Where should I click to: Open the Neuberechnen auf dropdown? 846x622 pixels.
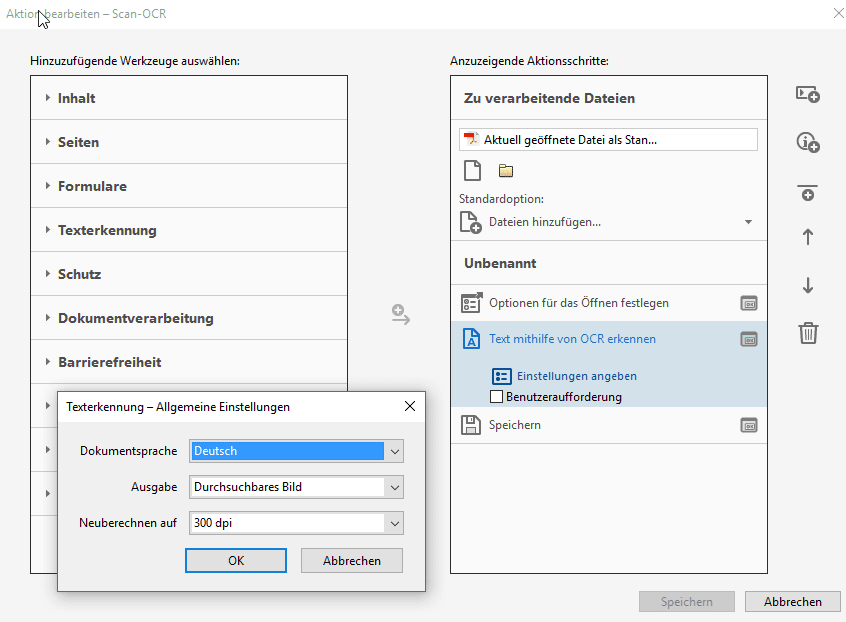pos(395,523)
